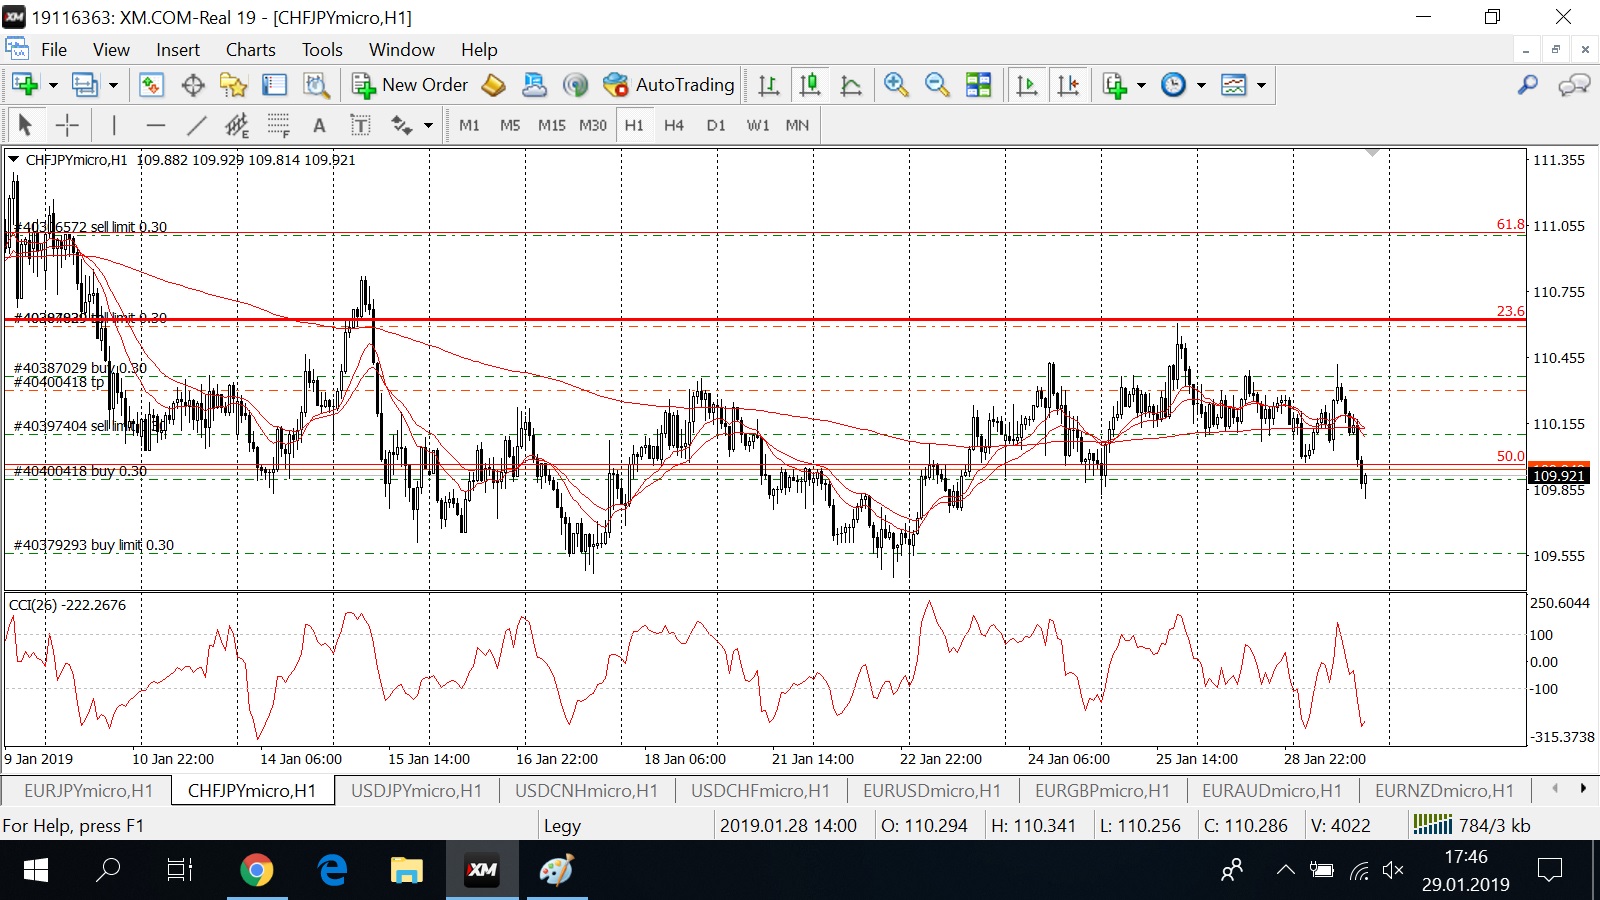Viewport: 1600px width, 900px height.
Task: Select the horizontal line drawing tool
Action: pos(155,125)
